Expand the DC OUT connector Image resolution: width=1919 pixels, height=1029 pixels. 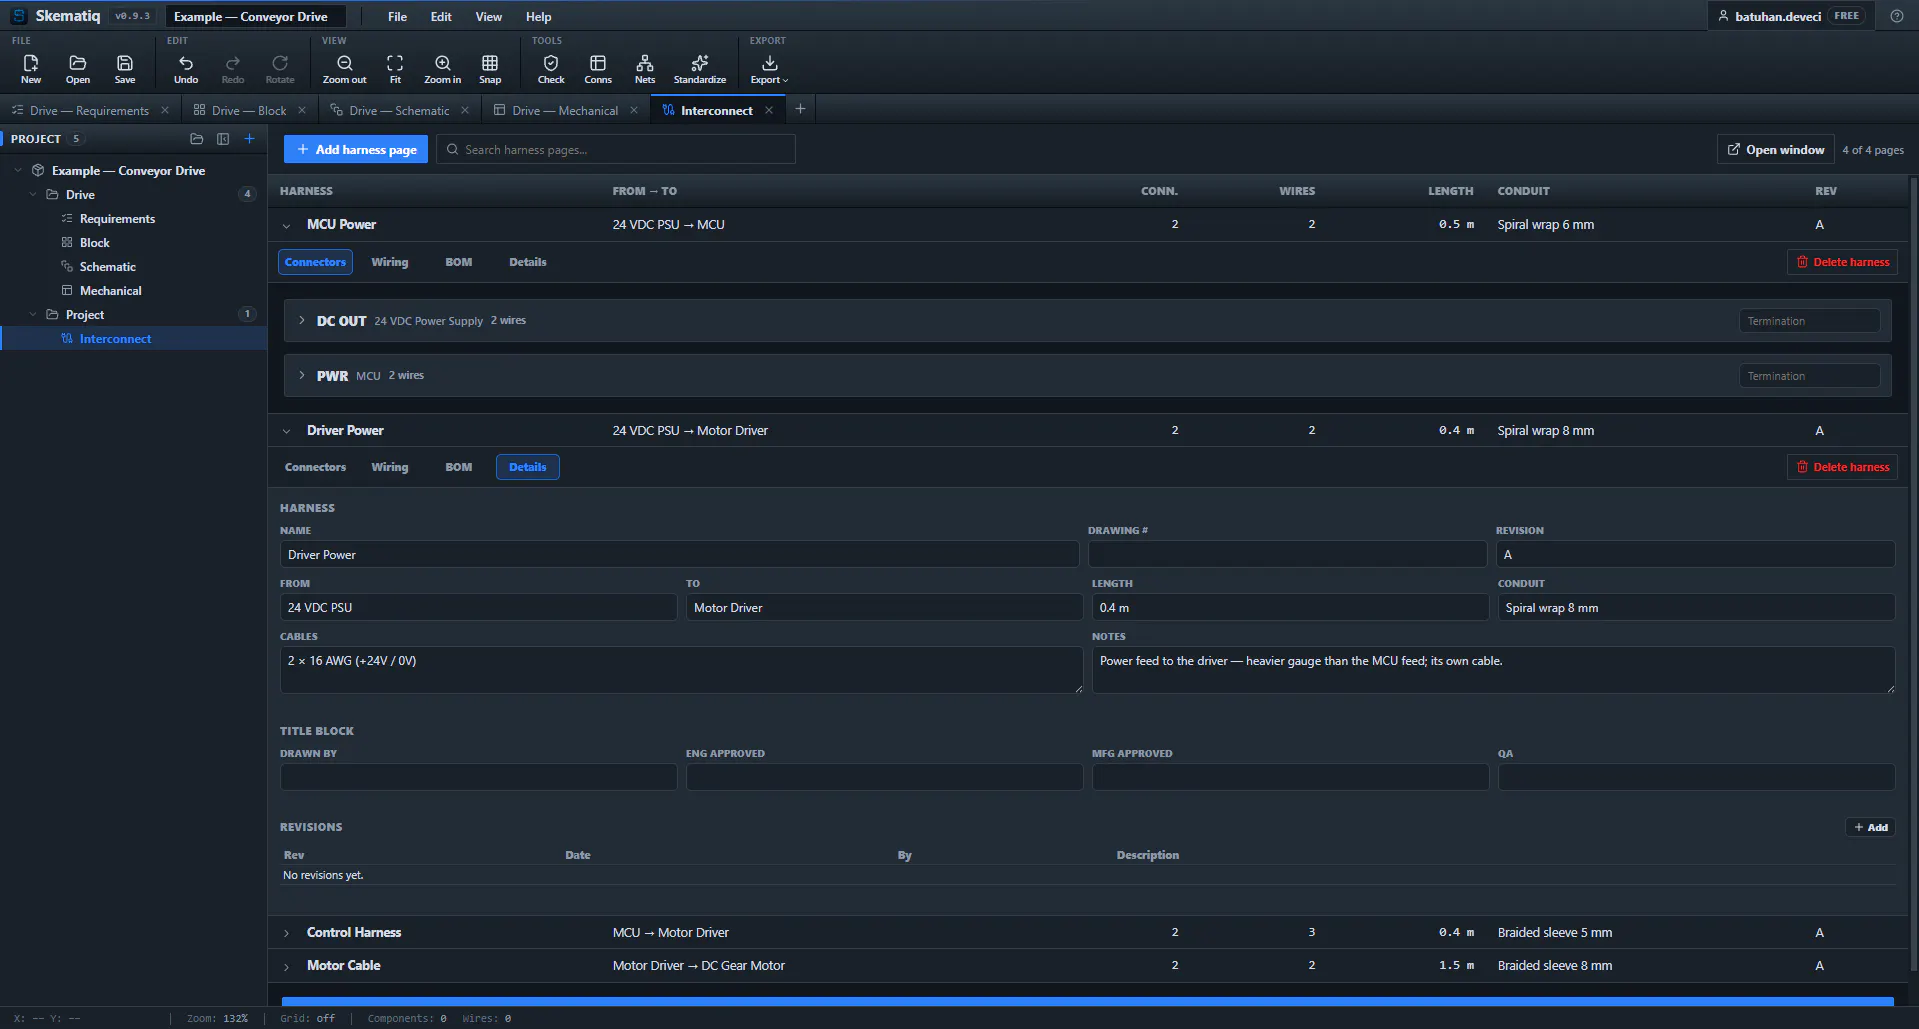coord(302,321)
